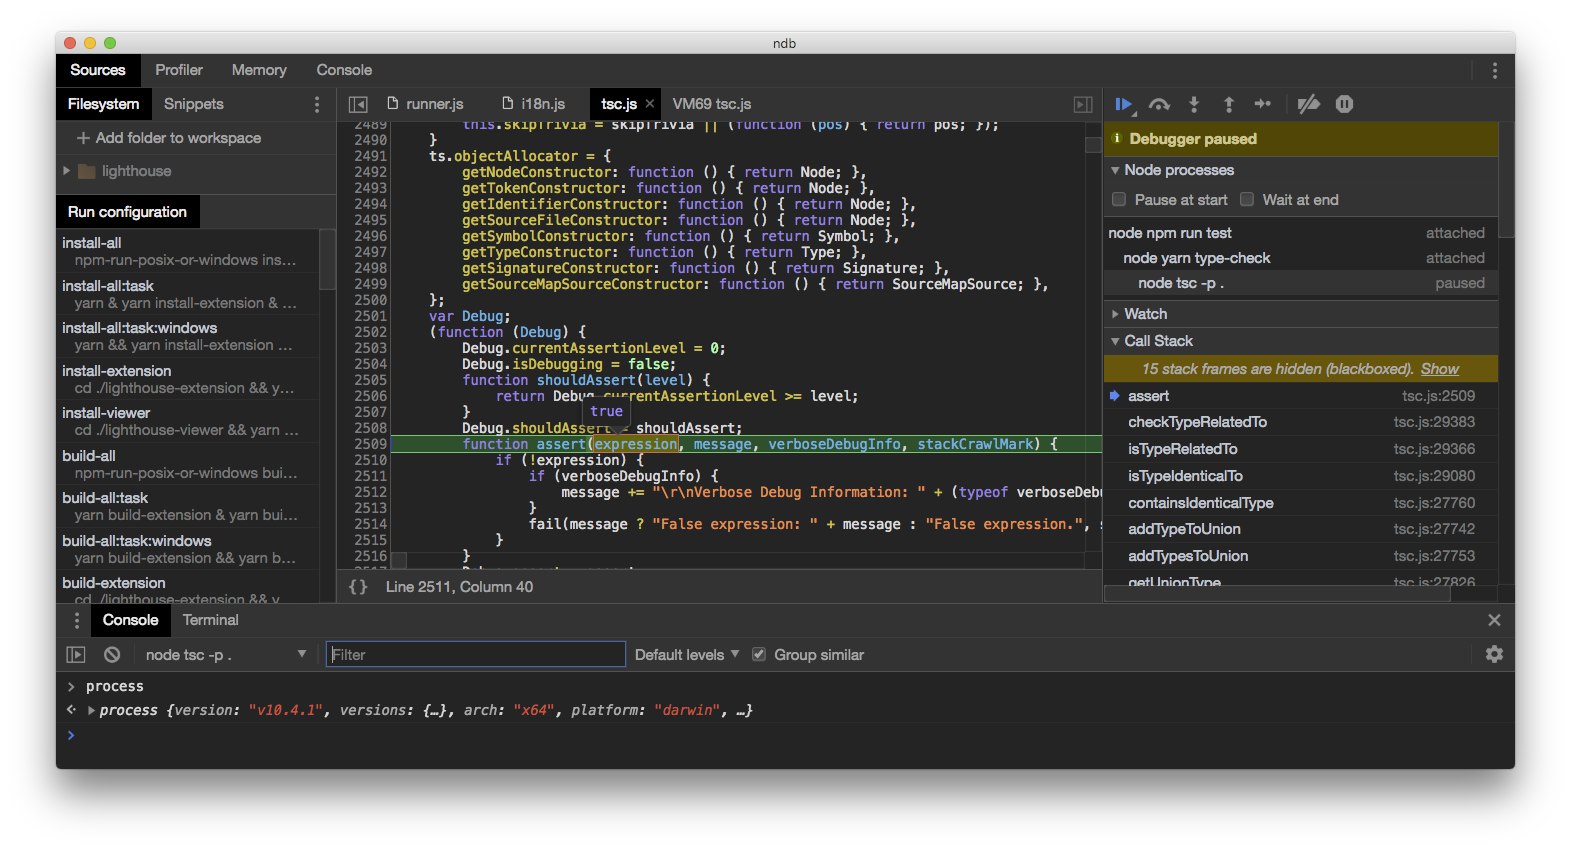Run the install-all configuration
The image size is (1571, 849).
point(188,251)
